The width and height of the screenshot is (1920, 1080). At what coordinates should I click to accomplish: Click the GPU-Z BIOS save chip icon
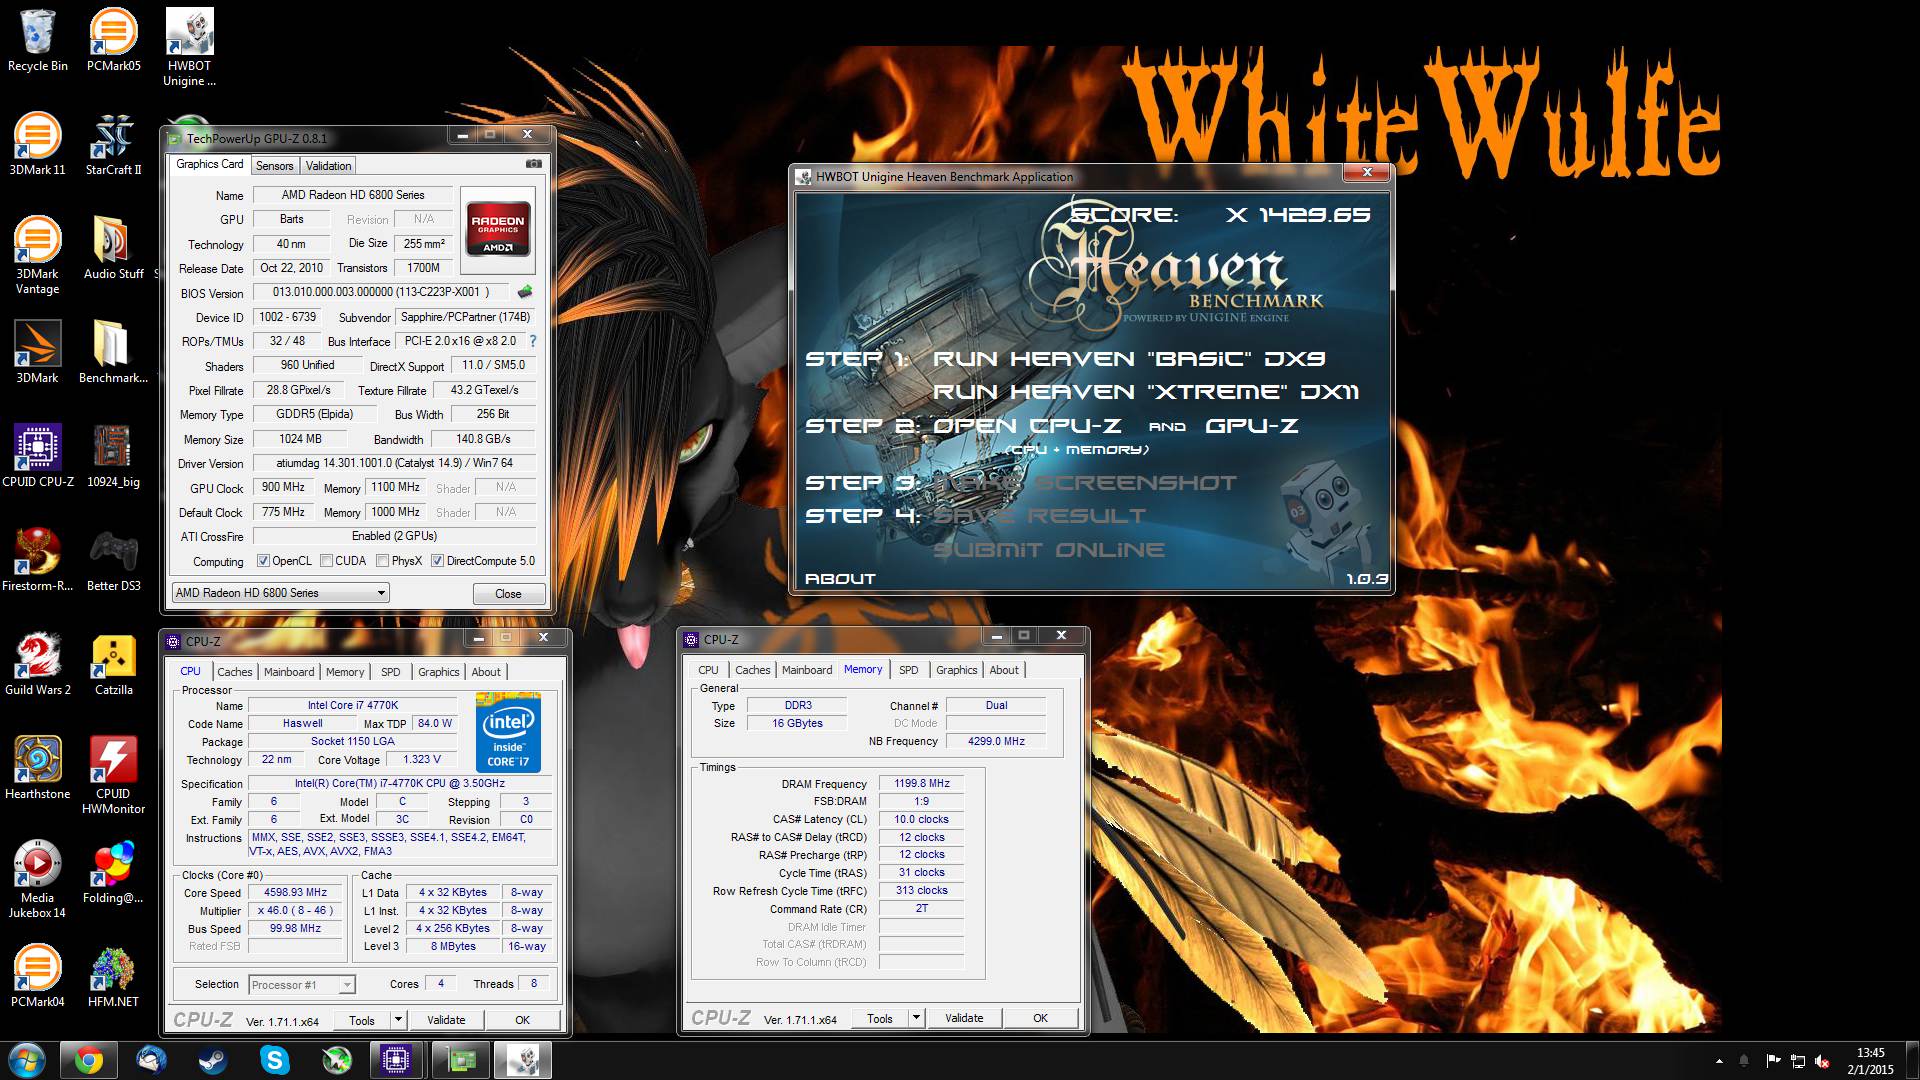pyautogui.click(x=524, y=292)
